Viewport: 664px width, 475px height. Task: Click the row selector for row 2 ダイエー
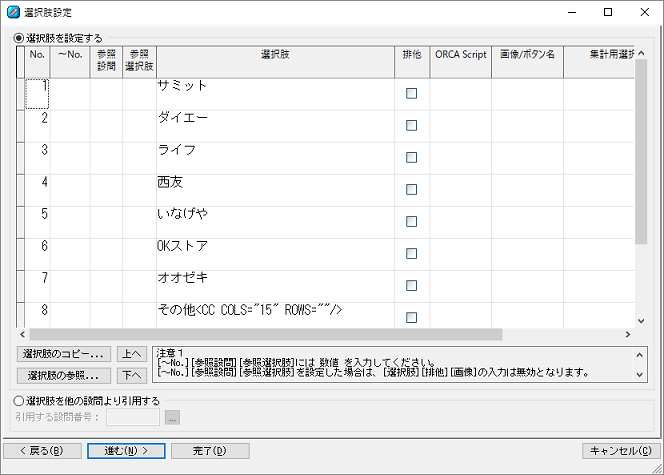coord(20,126)
